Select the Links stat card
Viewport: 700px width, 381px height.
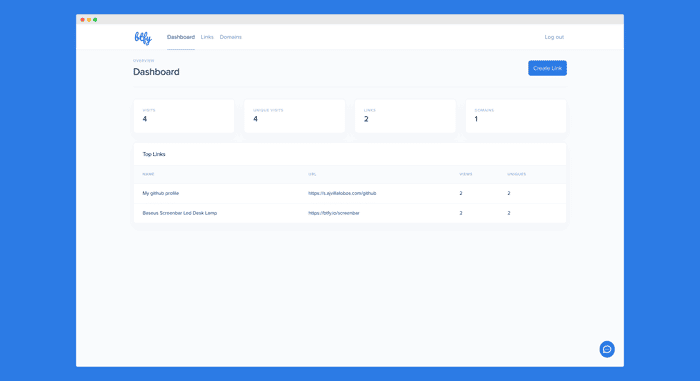point(405,116)
